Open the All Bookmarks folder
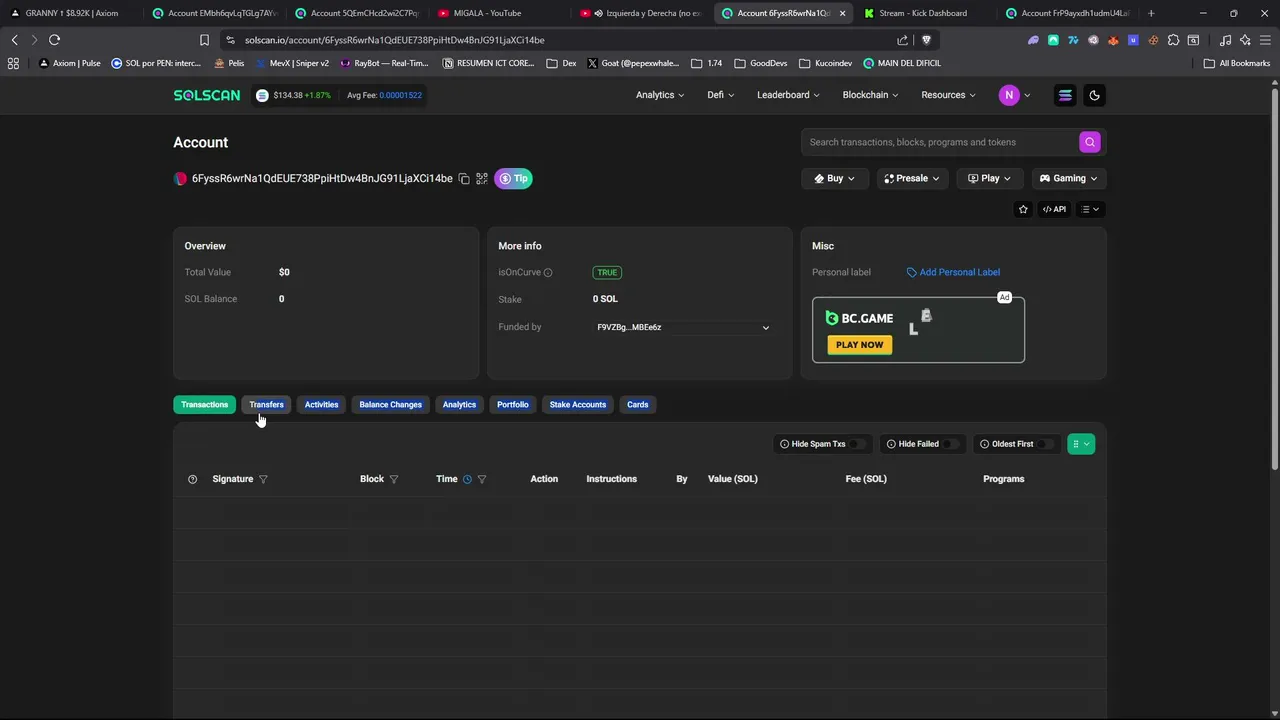This screenshot has width=1280, height=720. coord(1237,63)
